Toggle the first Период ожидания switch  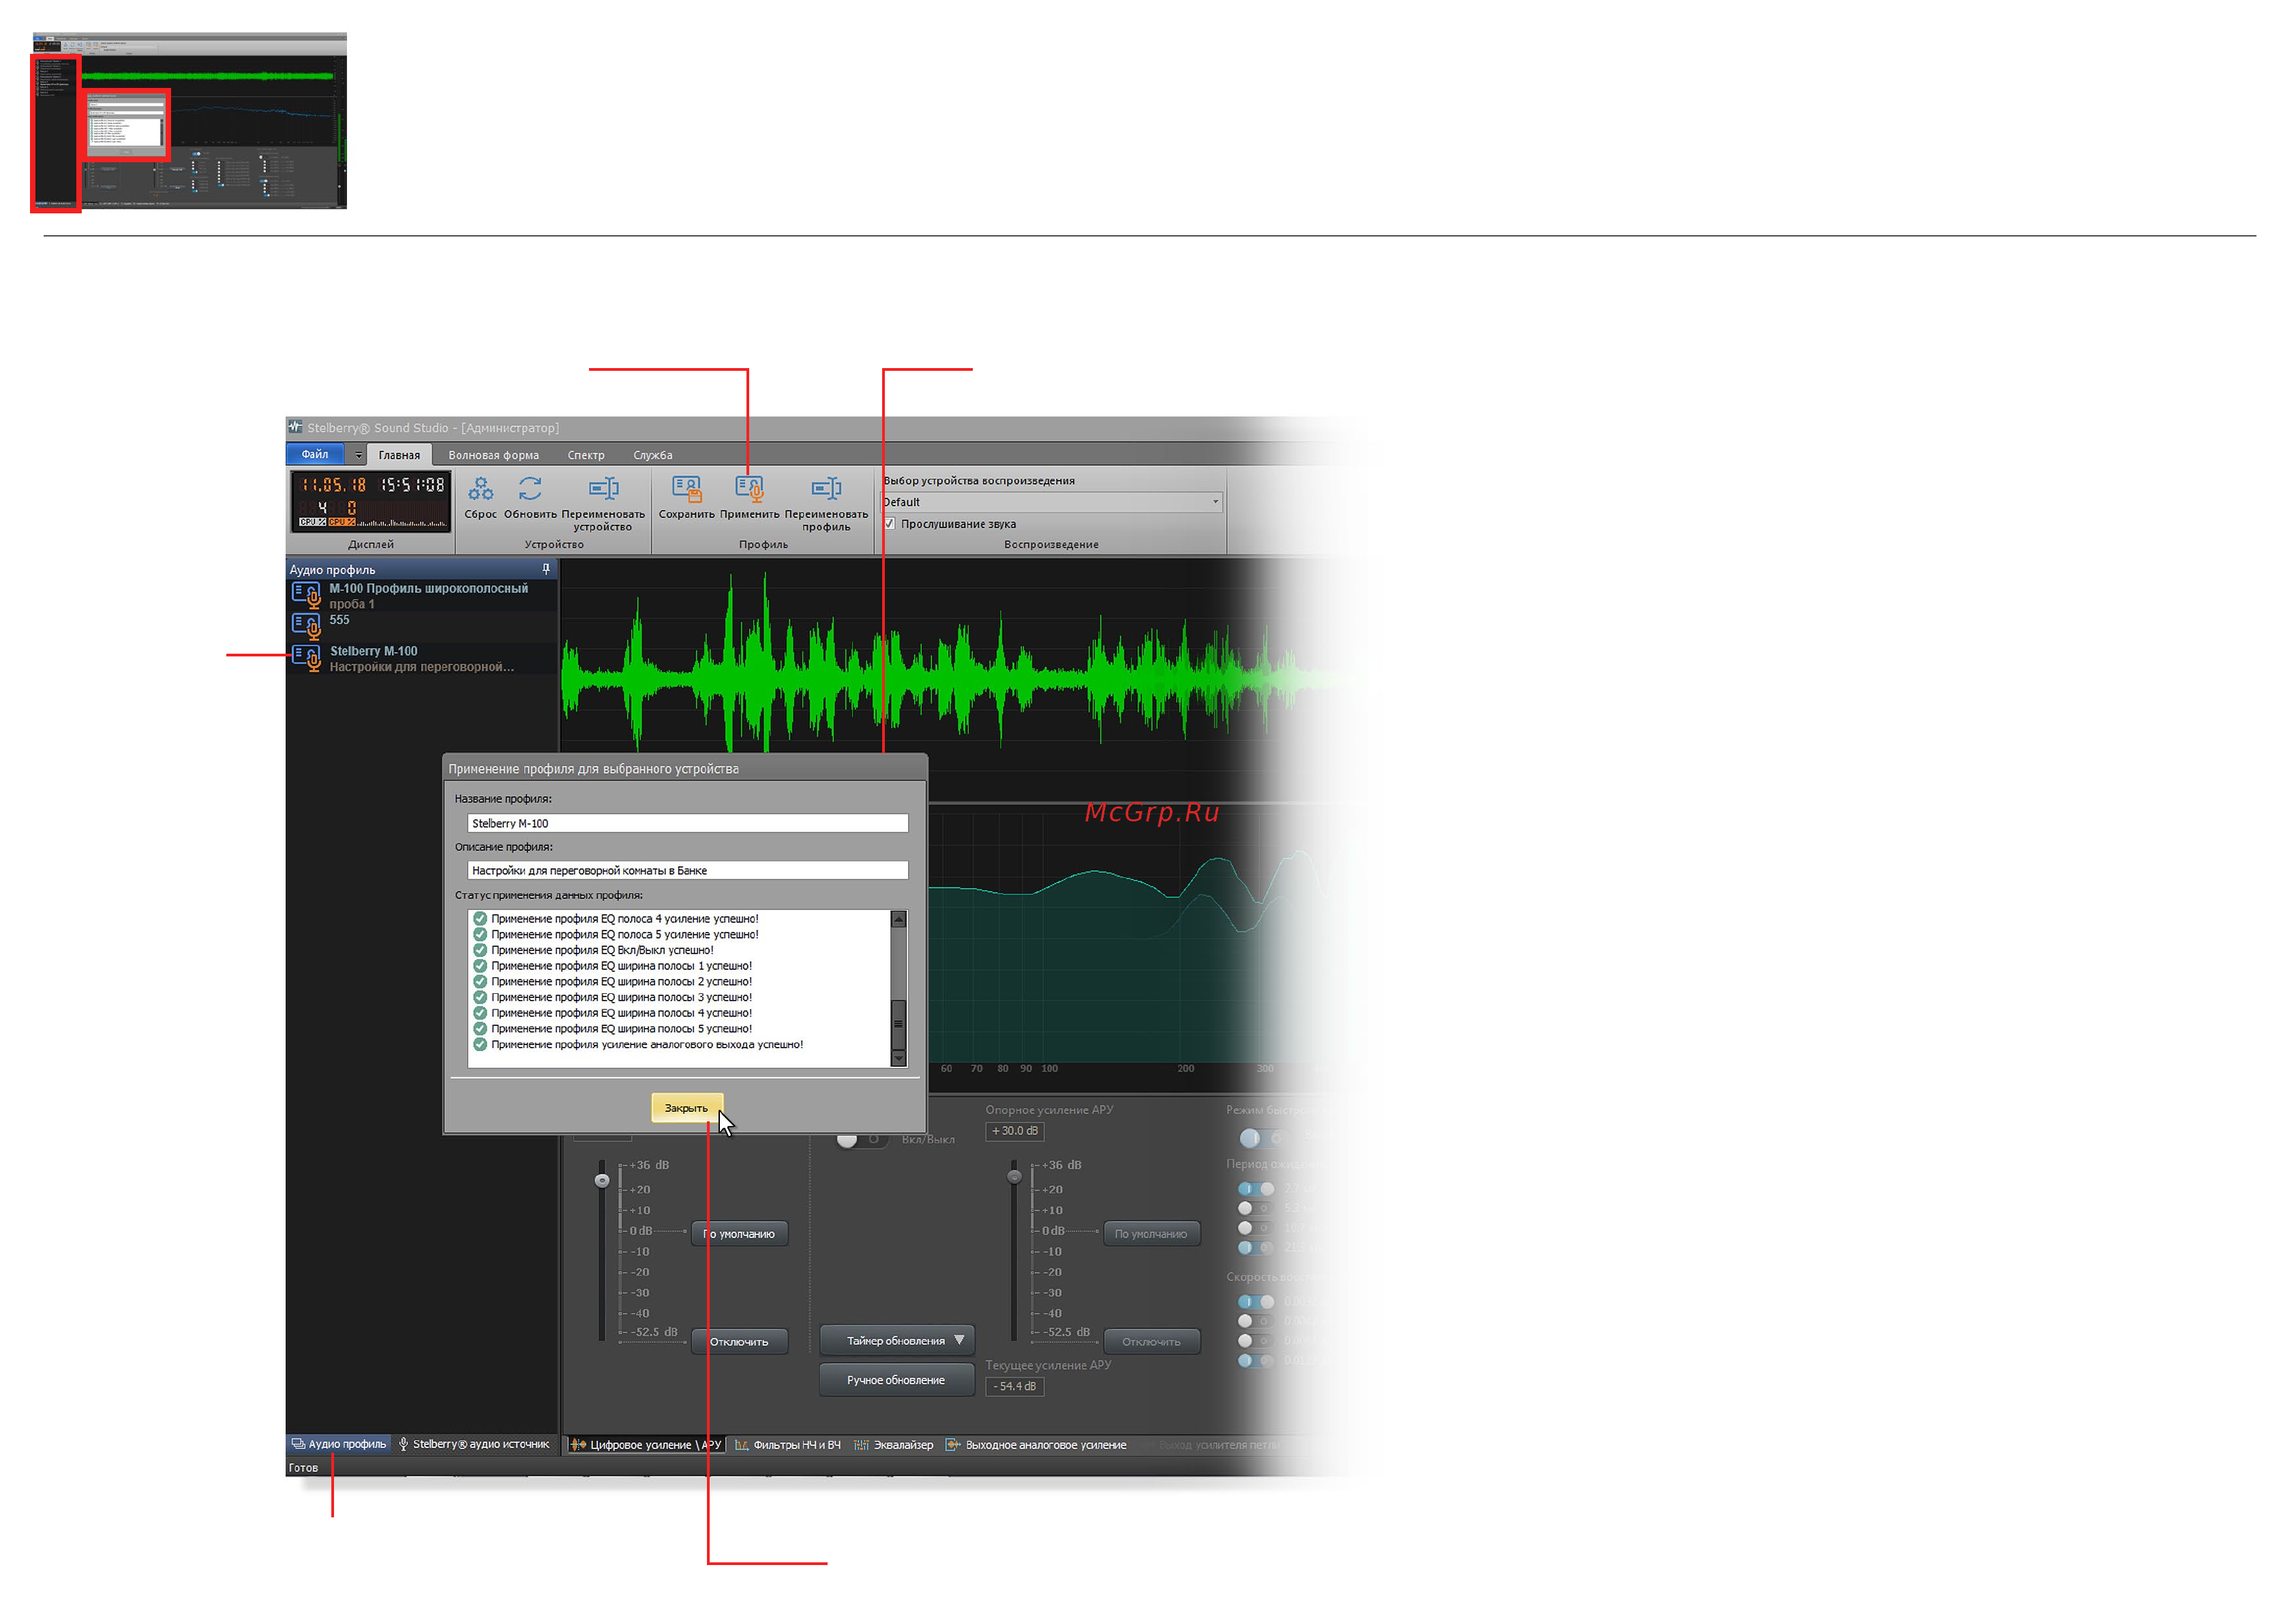[1256, 1188]
